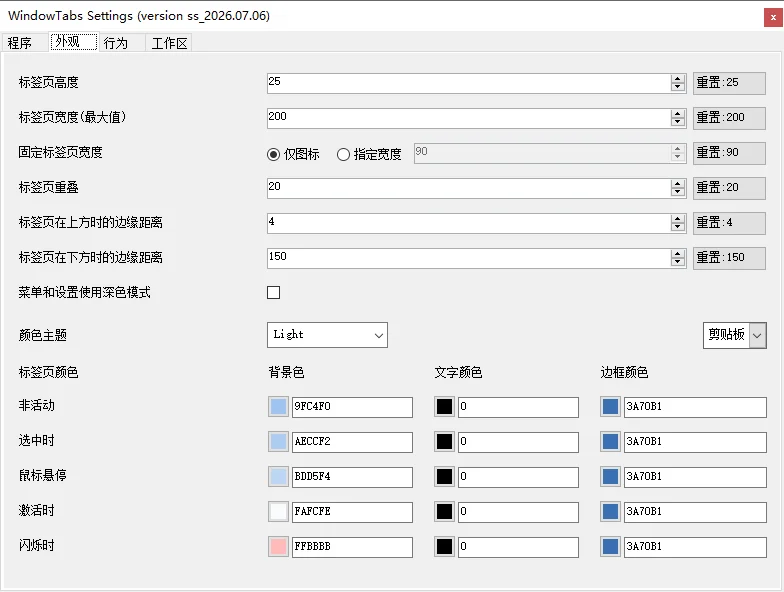Enable 菜单和设置使用深色模式 checkbox
Image resolution: width=784 pixels, height=592 pixels.
coord(274,292)
